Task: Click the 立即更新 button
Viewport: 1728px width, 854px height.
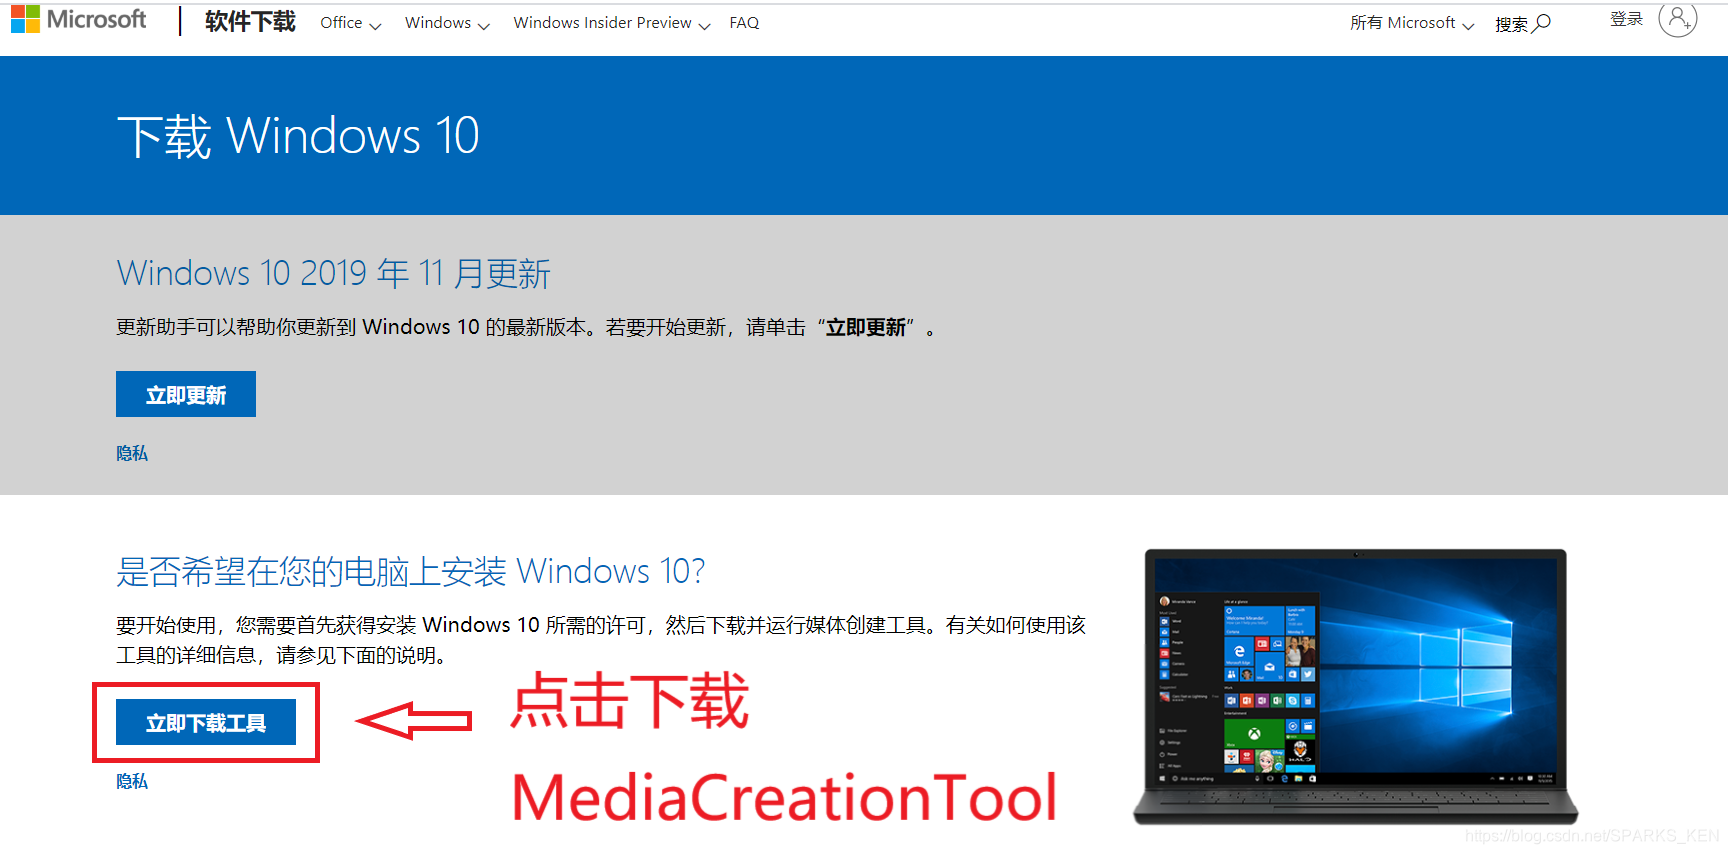Action: (x=186, y=394)
